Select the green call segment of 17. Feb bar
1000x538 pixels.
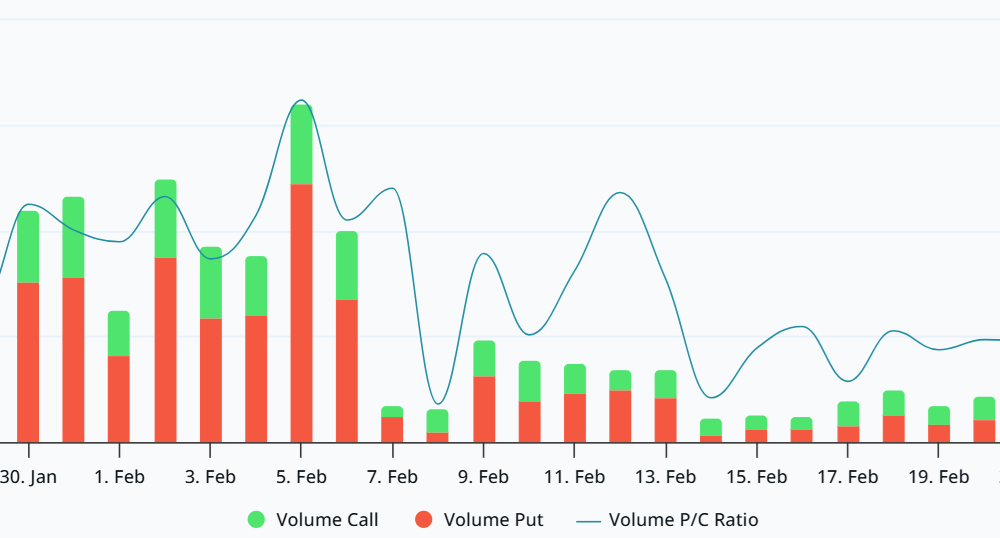(848, 414)
